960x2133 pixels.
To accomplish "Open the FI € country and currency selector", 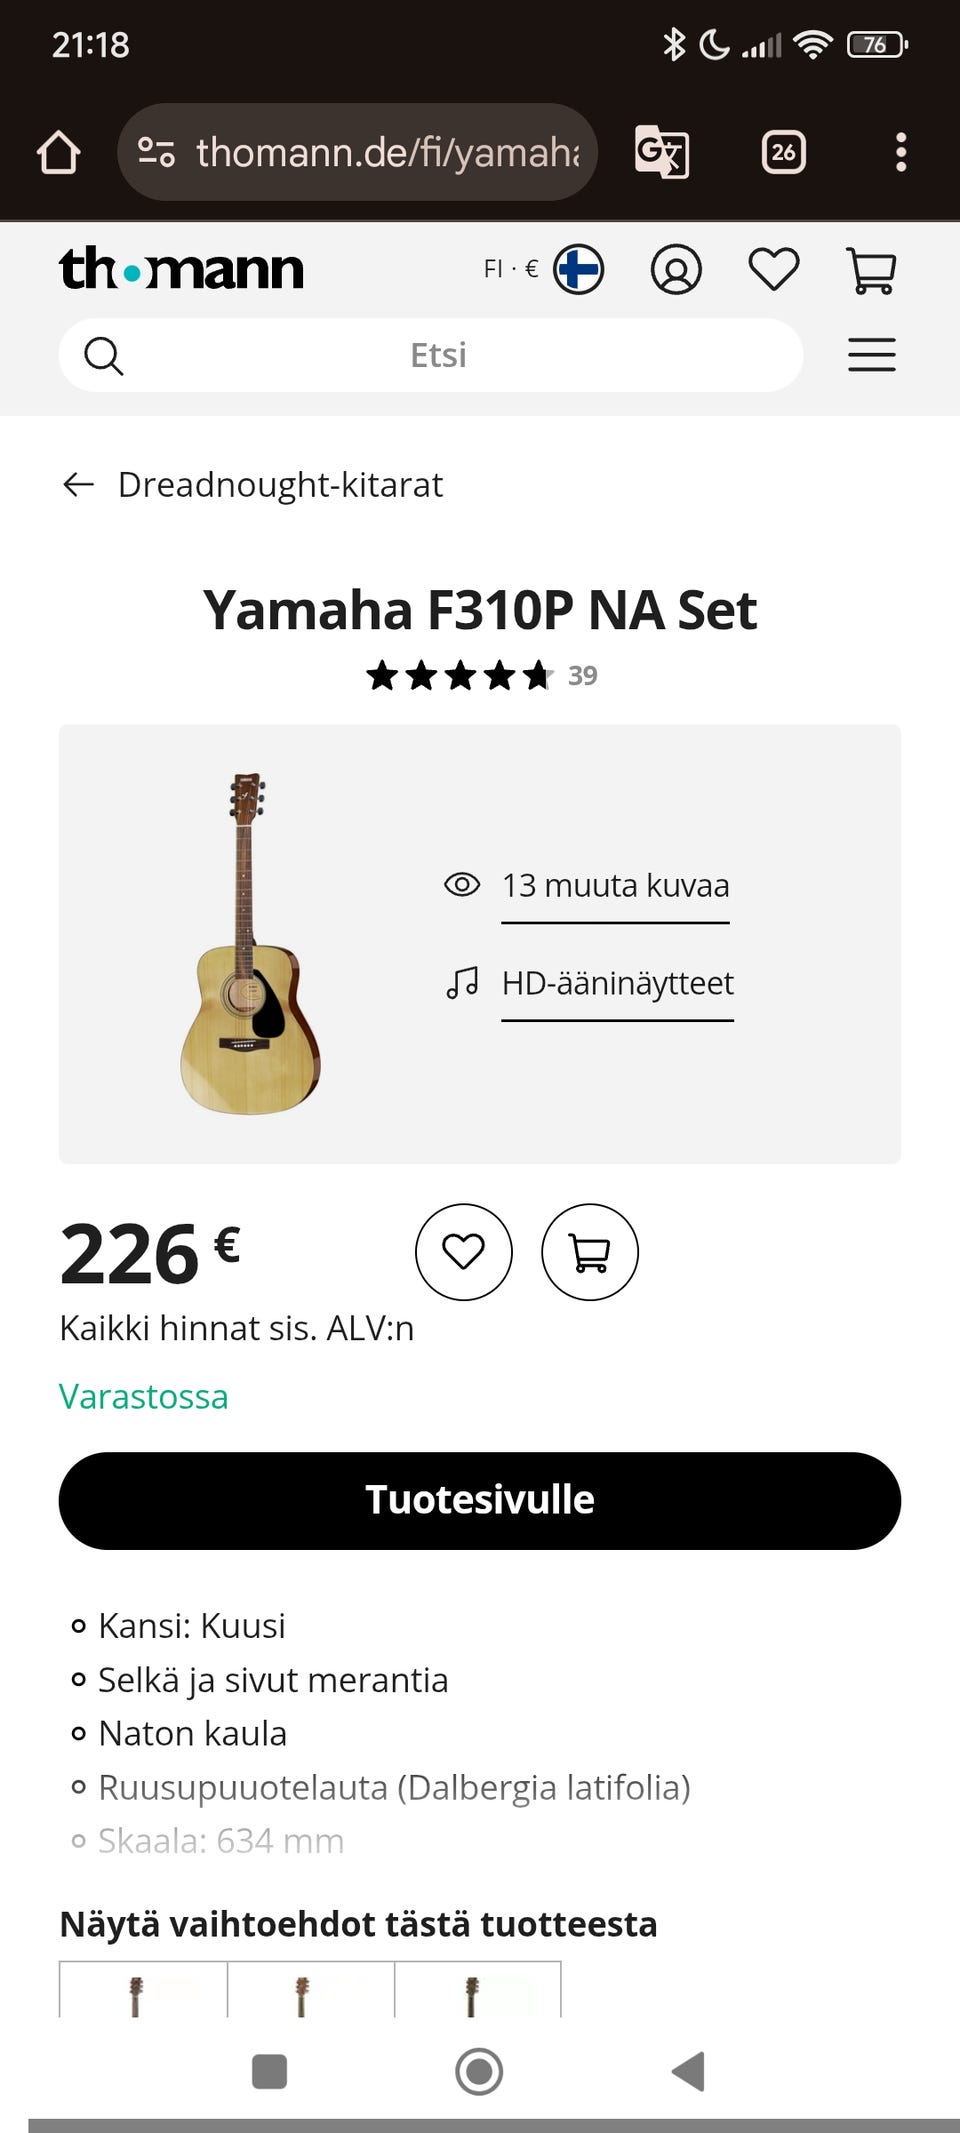I will 543,269.
